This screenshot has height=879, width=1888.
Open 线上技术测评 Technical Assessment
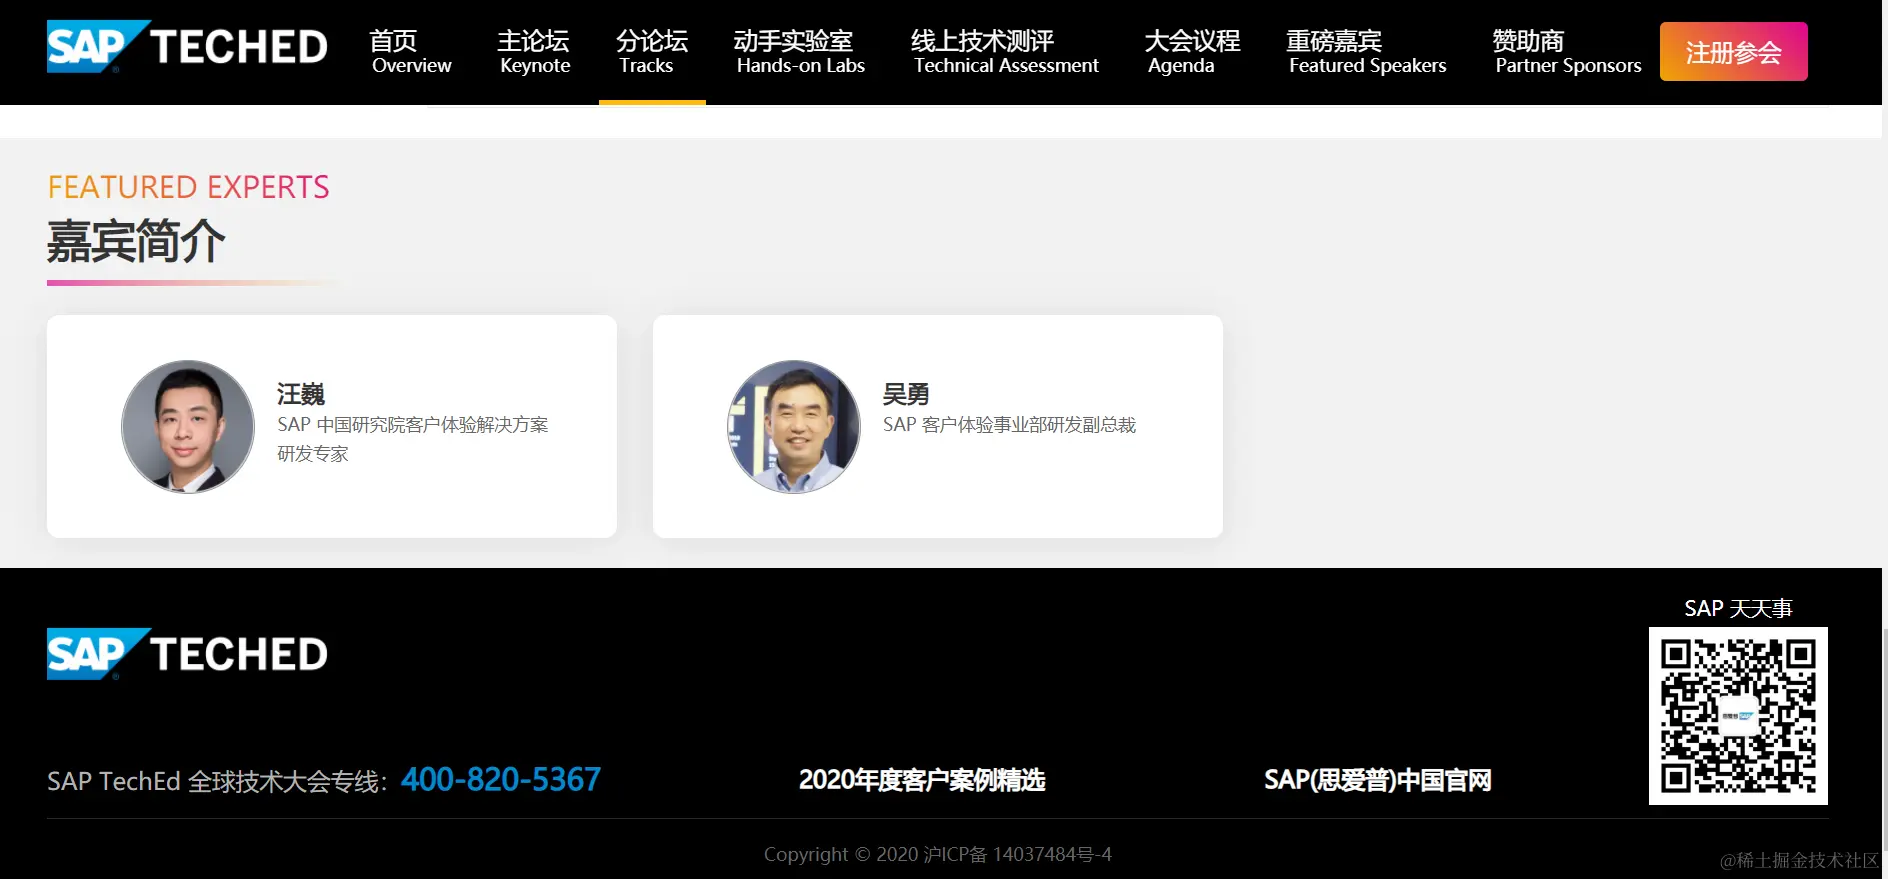[x=1005, y=52]
